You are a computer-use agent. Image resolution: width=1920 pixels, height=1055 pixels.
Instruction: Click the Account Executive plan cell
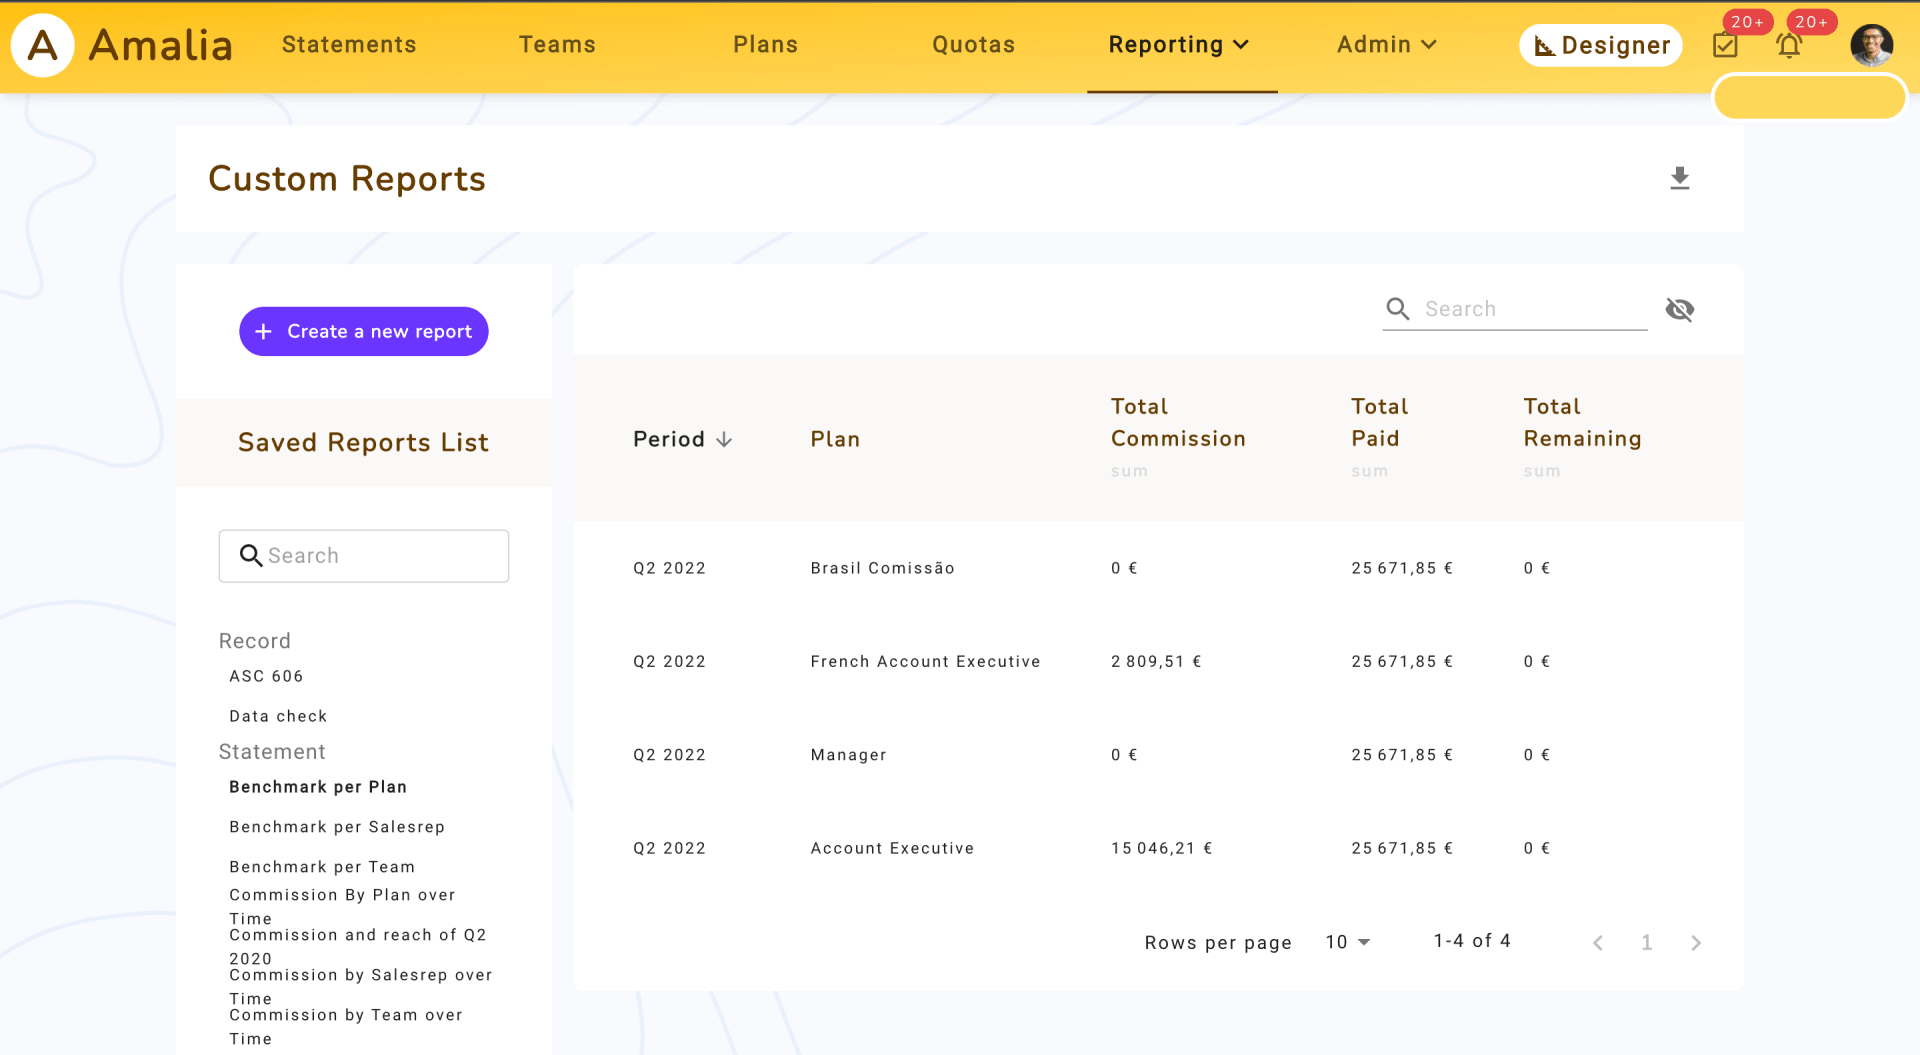tap(892, 848)
